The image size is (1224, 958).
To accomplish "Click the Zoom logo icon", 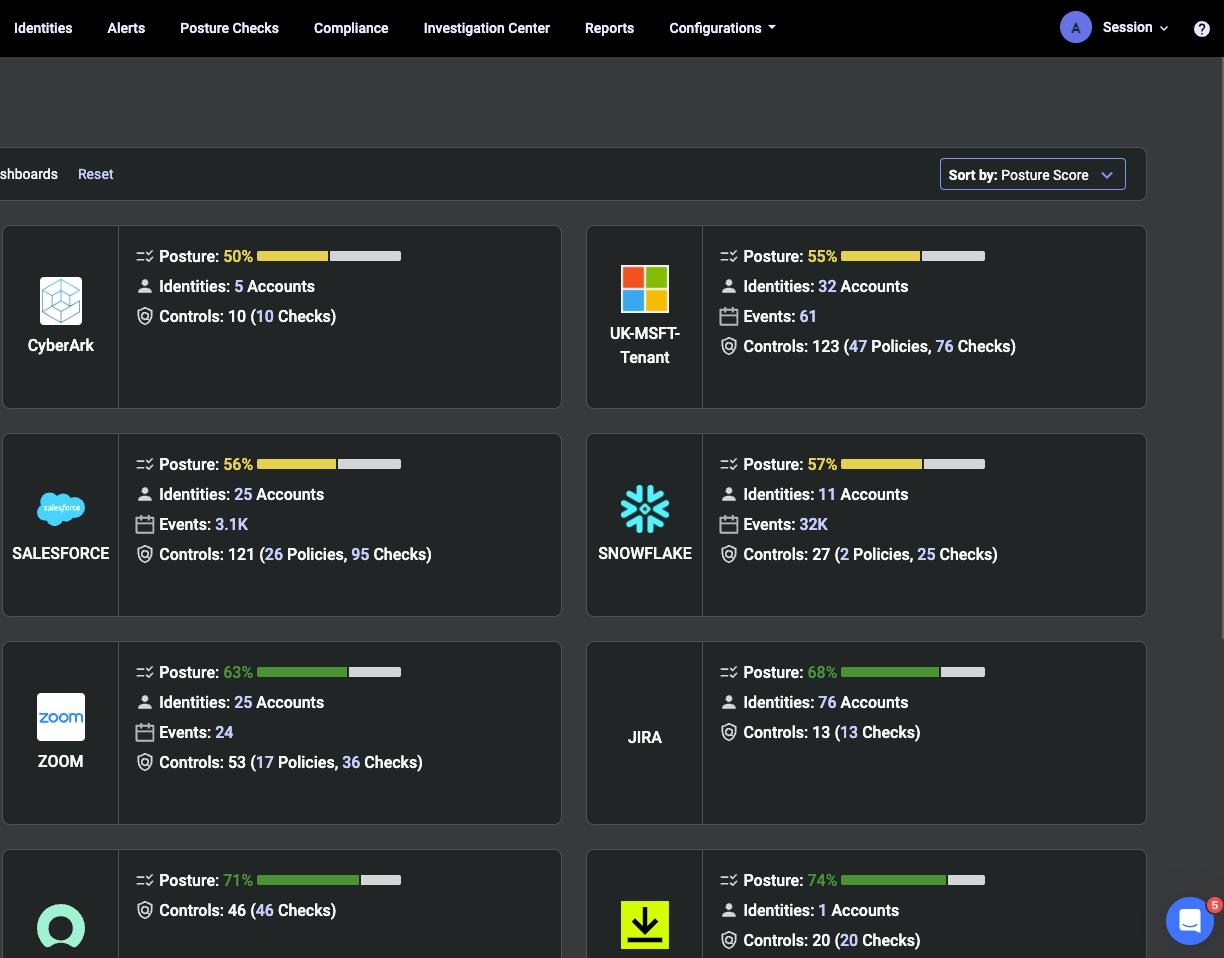I will (61, 717).
